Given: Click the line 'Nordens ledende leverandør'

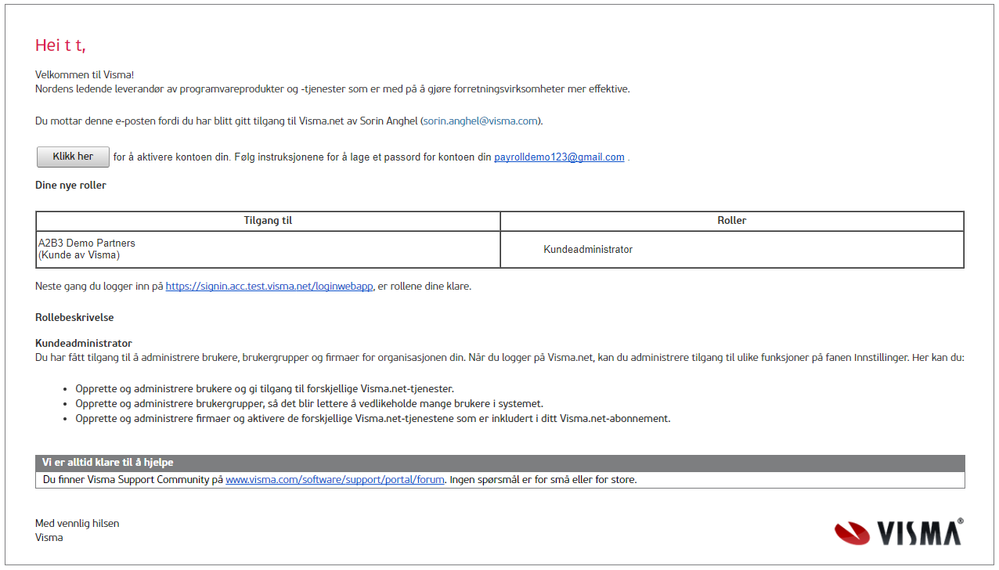Looking at the screenshot, I should point(333,89).
